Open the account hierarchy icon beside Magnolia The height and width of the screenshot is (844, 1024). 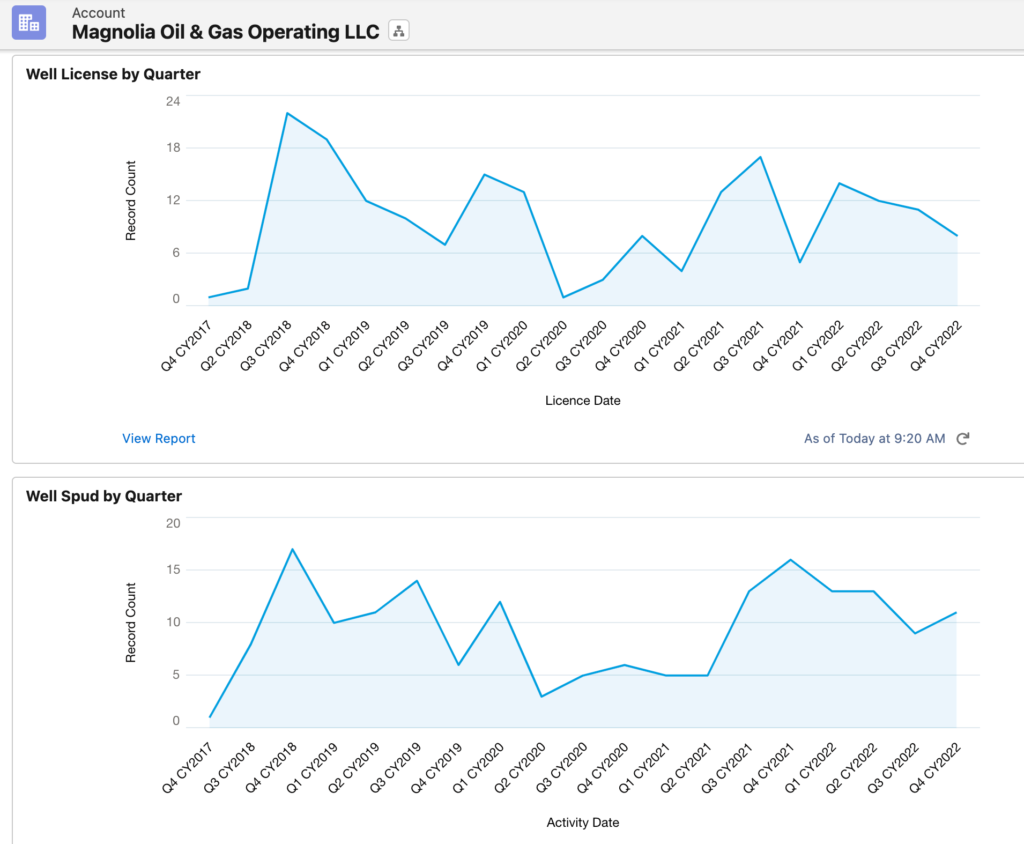point(398,31)
